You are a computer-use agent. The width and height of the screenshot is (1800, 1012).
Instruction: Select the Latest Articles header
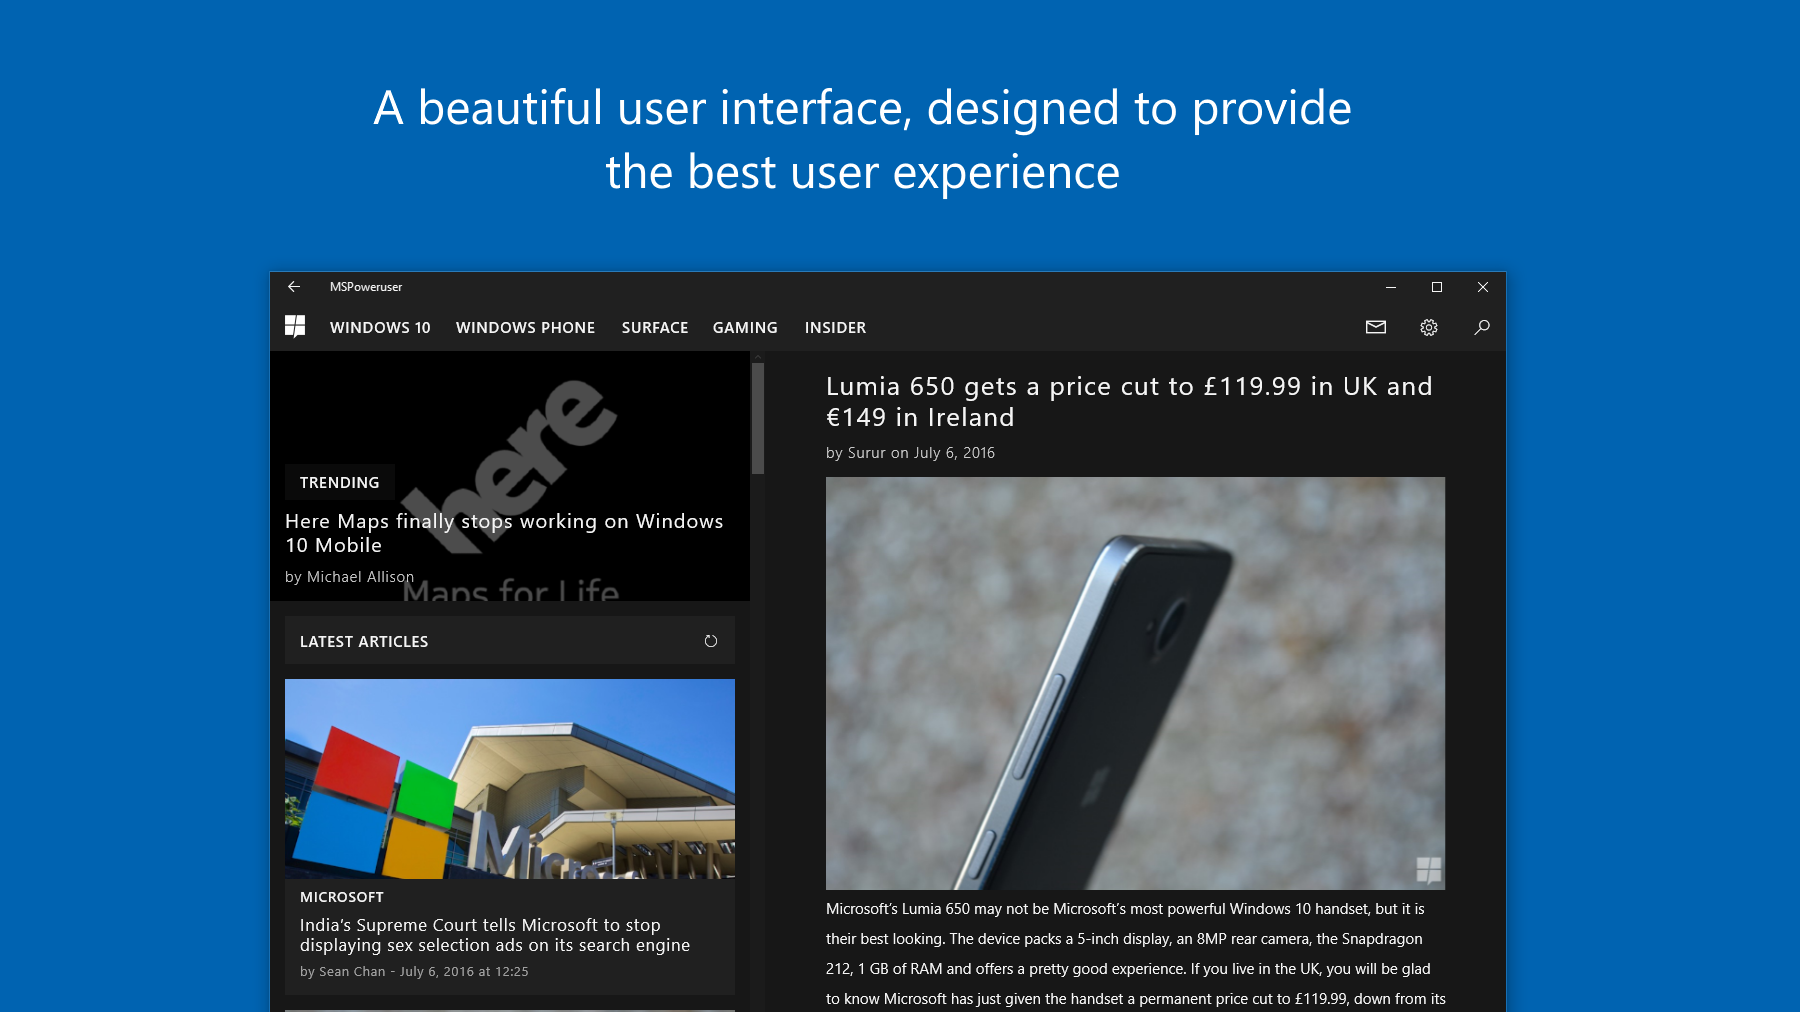510,640
